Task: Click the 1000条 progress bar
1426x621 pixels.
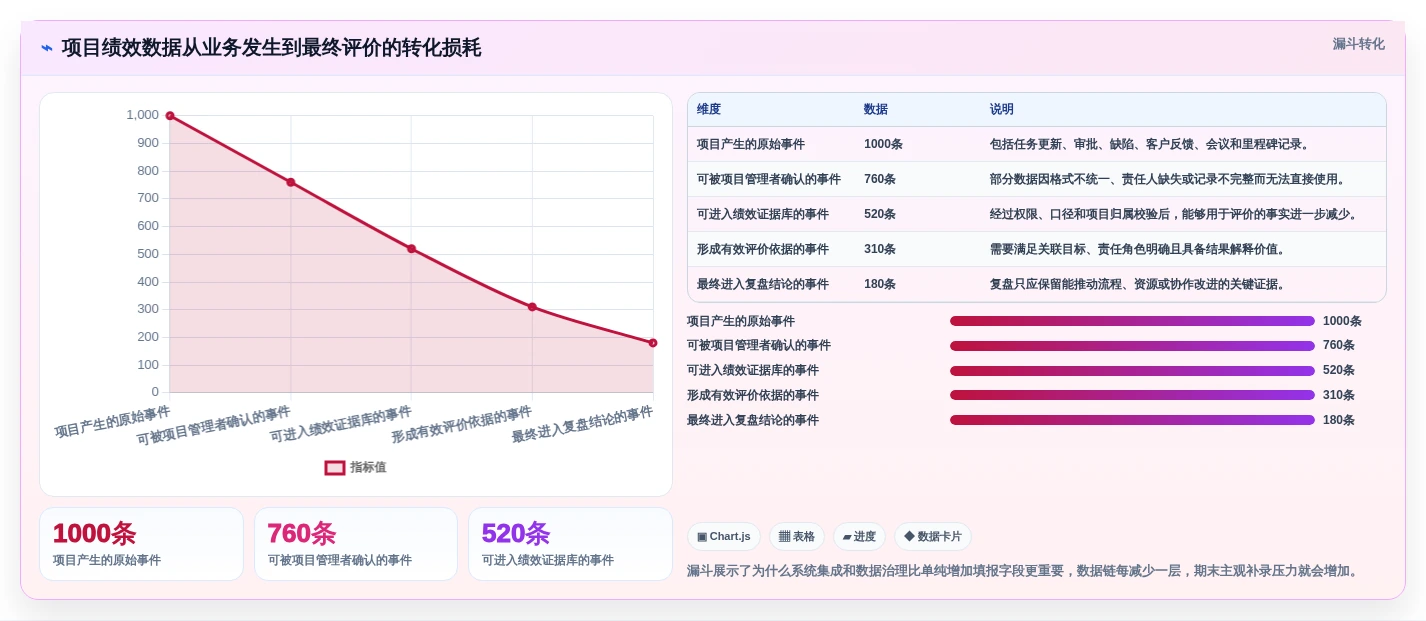Action: (1132, 321)
